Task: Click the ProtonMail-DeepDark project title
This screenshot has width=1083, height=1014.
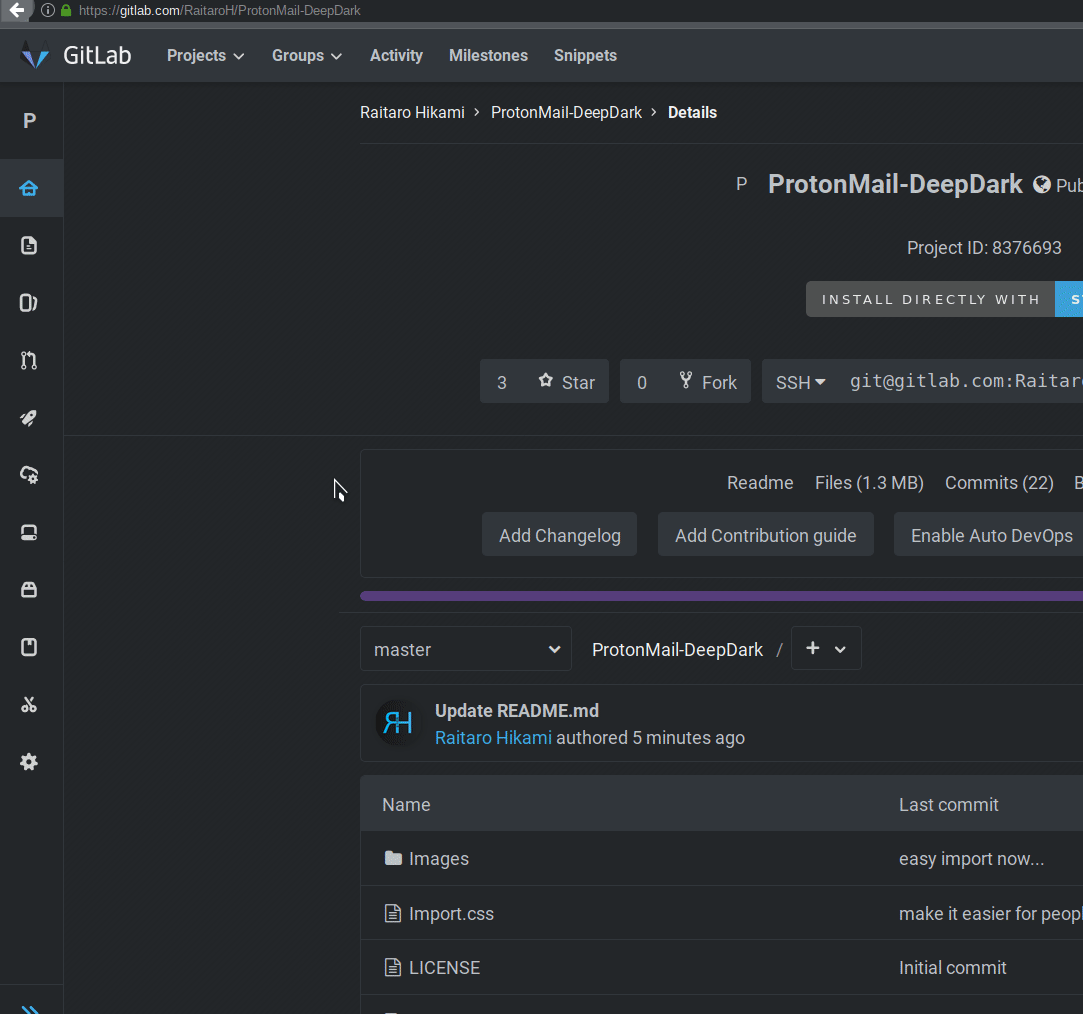Action: (x=895, y=184)
